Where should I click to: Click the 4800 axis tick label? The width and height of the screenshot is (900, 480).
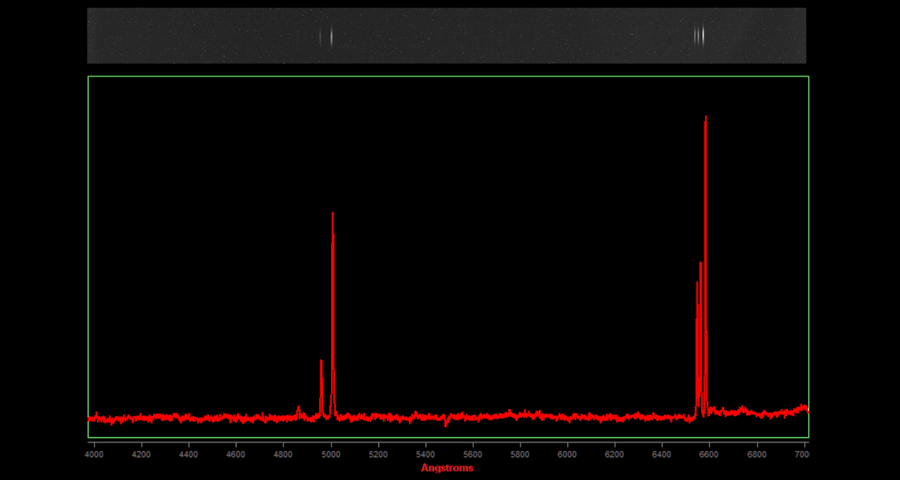(283, 453)
